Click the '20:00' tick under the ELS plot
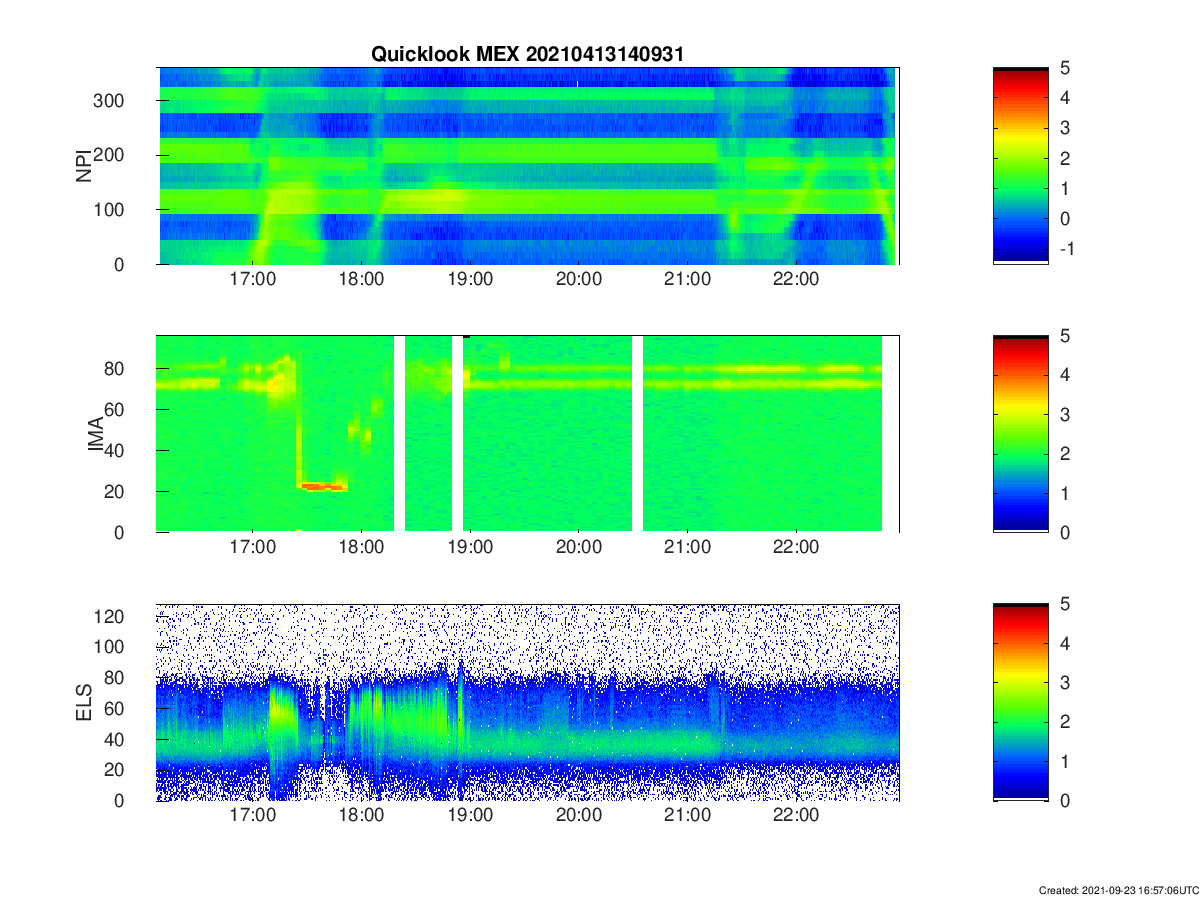The height and width of the screenshot is (900, 1200). 579,816
